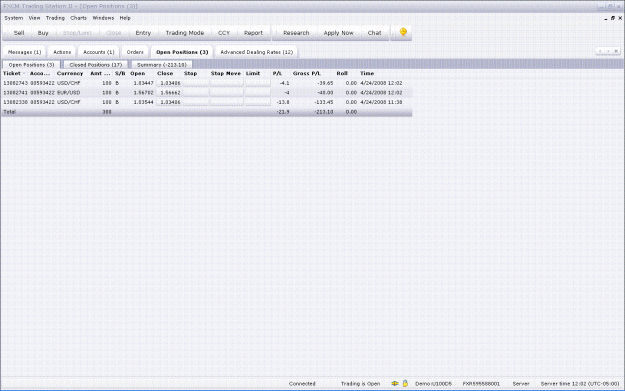The height and width of the screenshot is (391, 625).
Task: Open the Trading menu
Action: 55,18
